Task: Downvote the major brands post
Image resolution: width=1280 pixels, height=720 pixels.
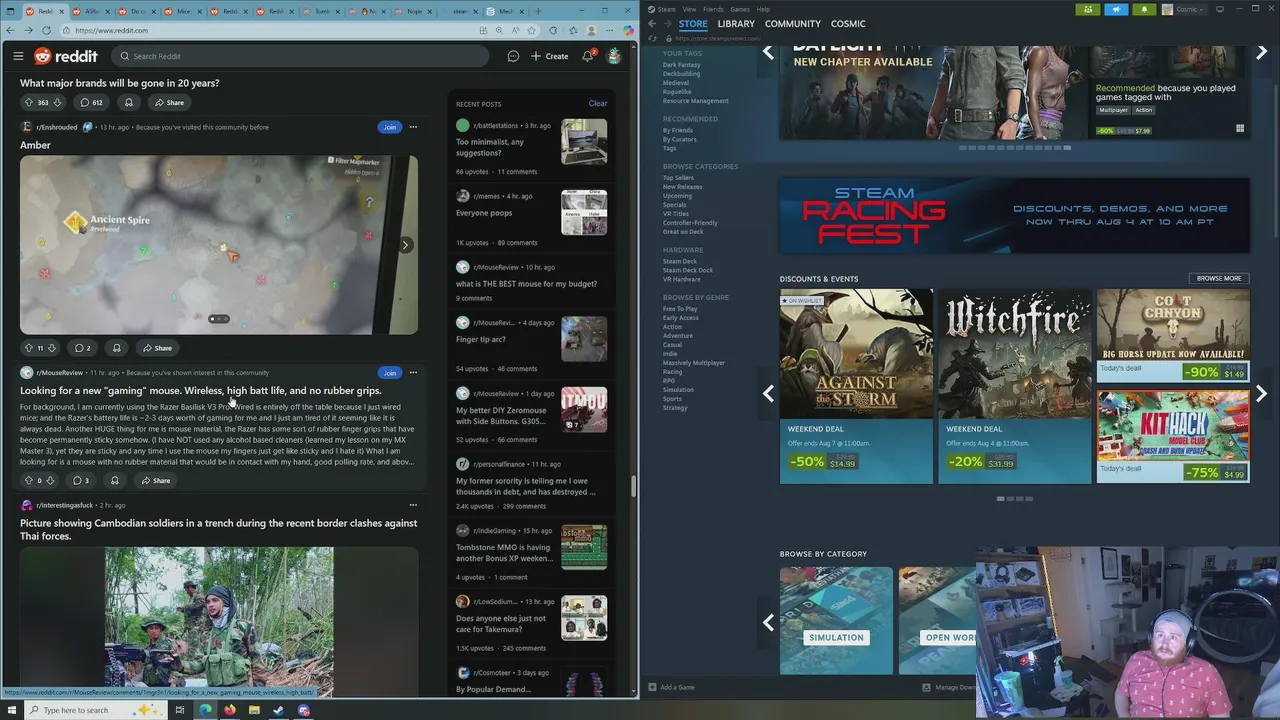Action: (57, 102)
